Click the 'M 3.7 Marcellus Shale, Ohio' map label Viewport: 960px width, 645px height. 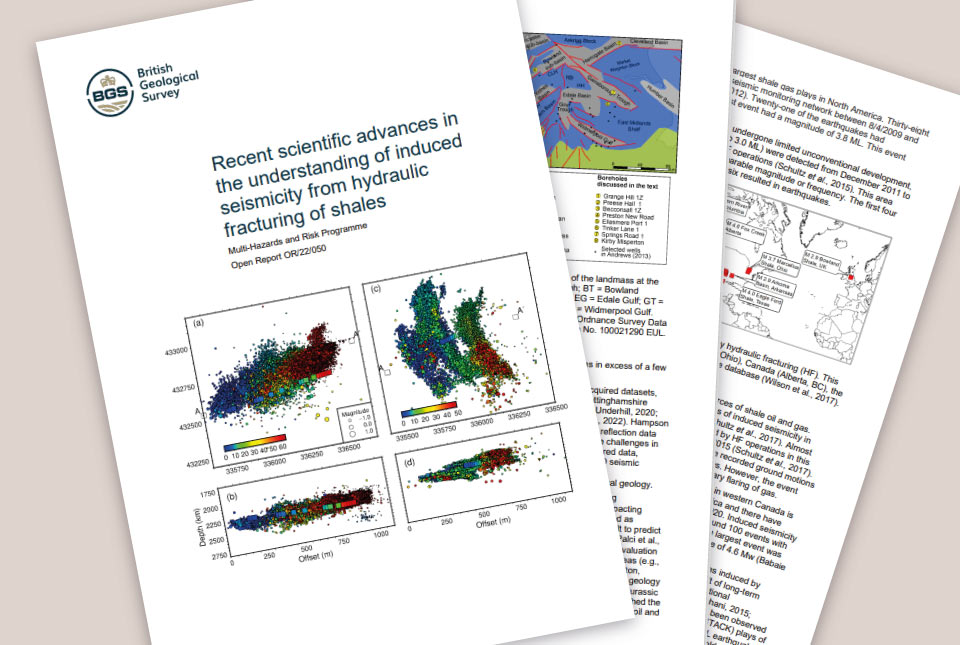pyautogui.click(x=778, y=266)
